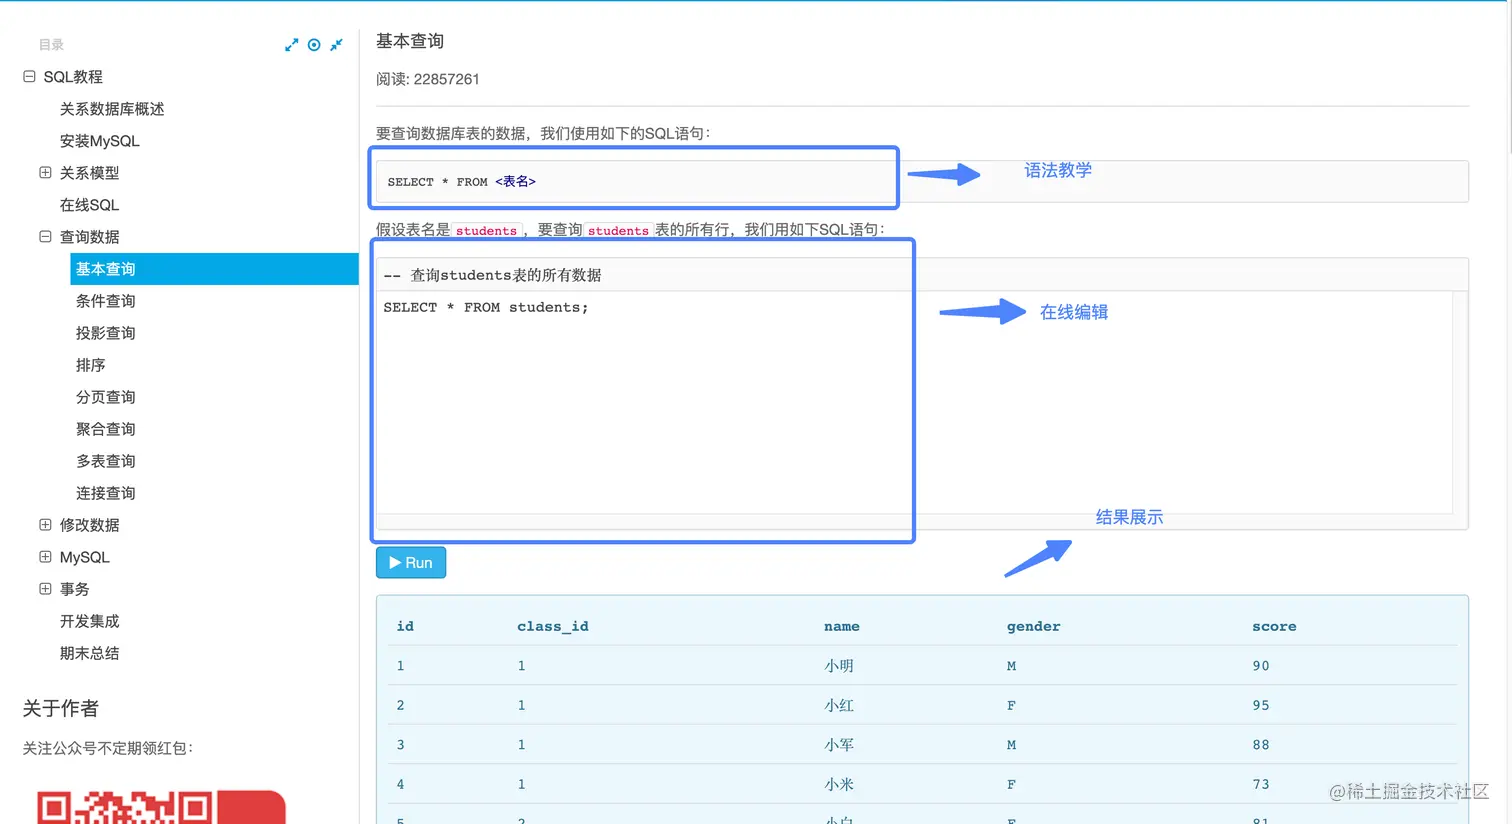This screenshot has height=824, width=1512.
Task: Click the first inline students code tag
Action: [x=486, y=230]
